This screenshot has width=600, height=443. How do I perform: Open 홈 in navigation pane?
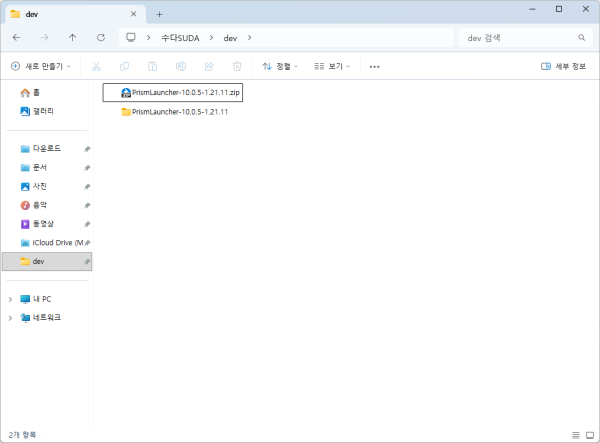click(30, 93)
